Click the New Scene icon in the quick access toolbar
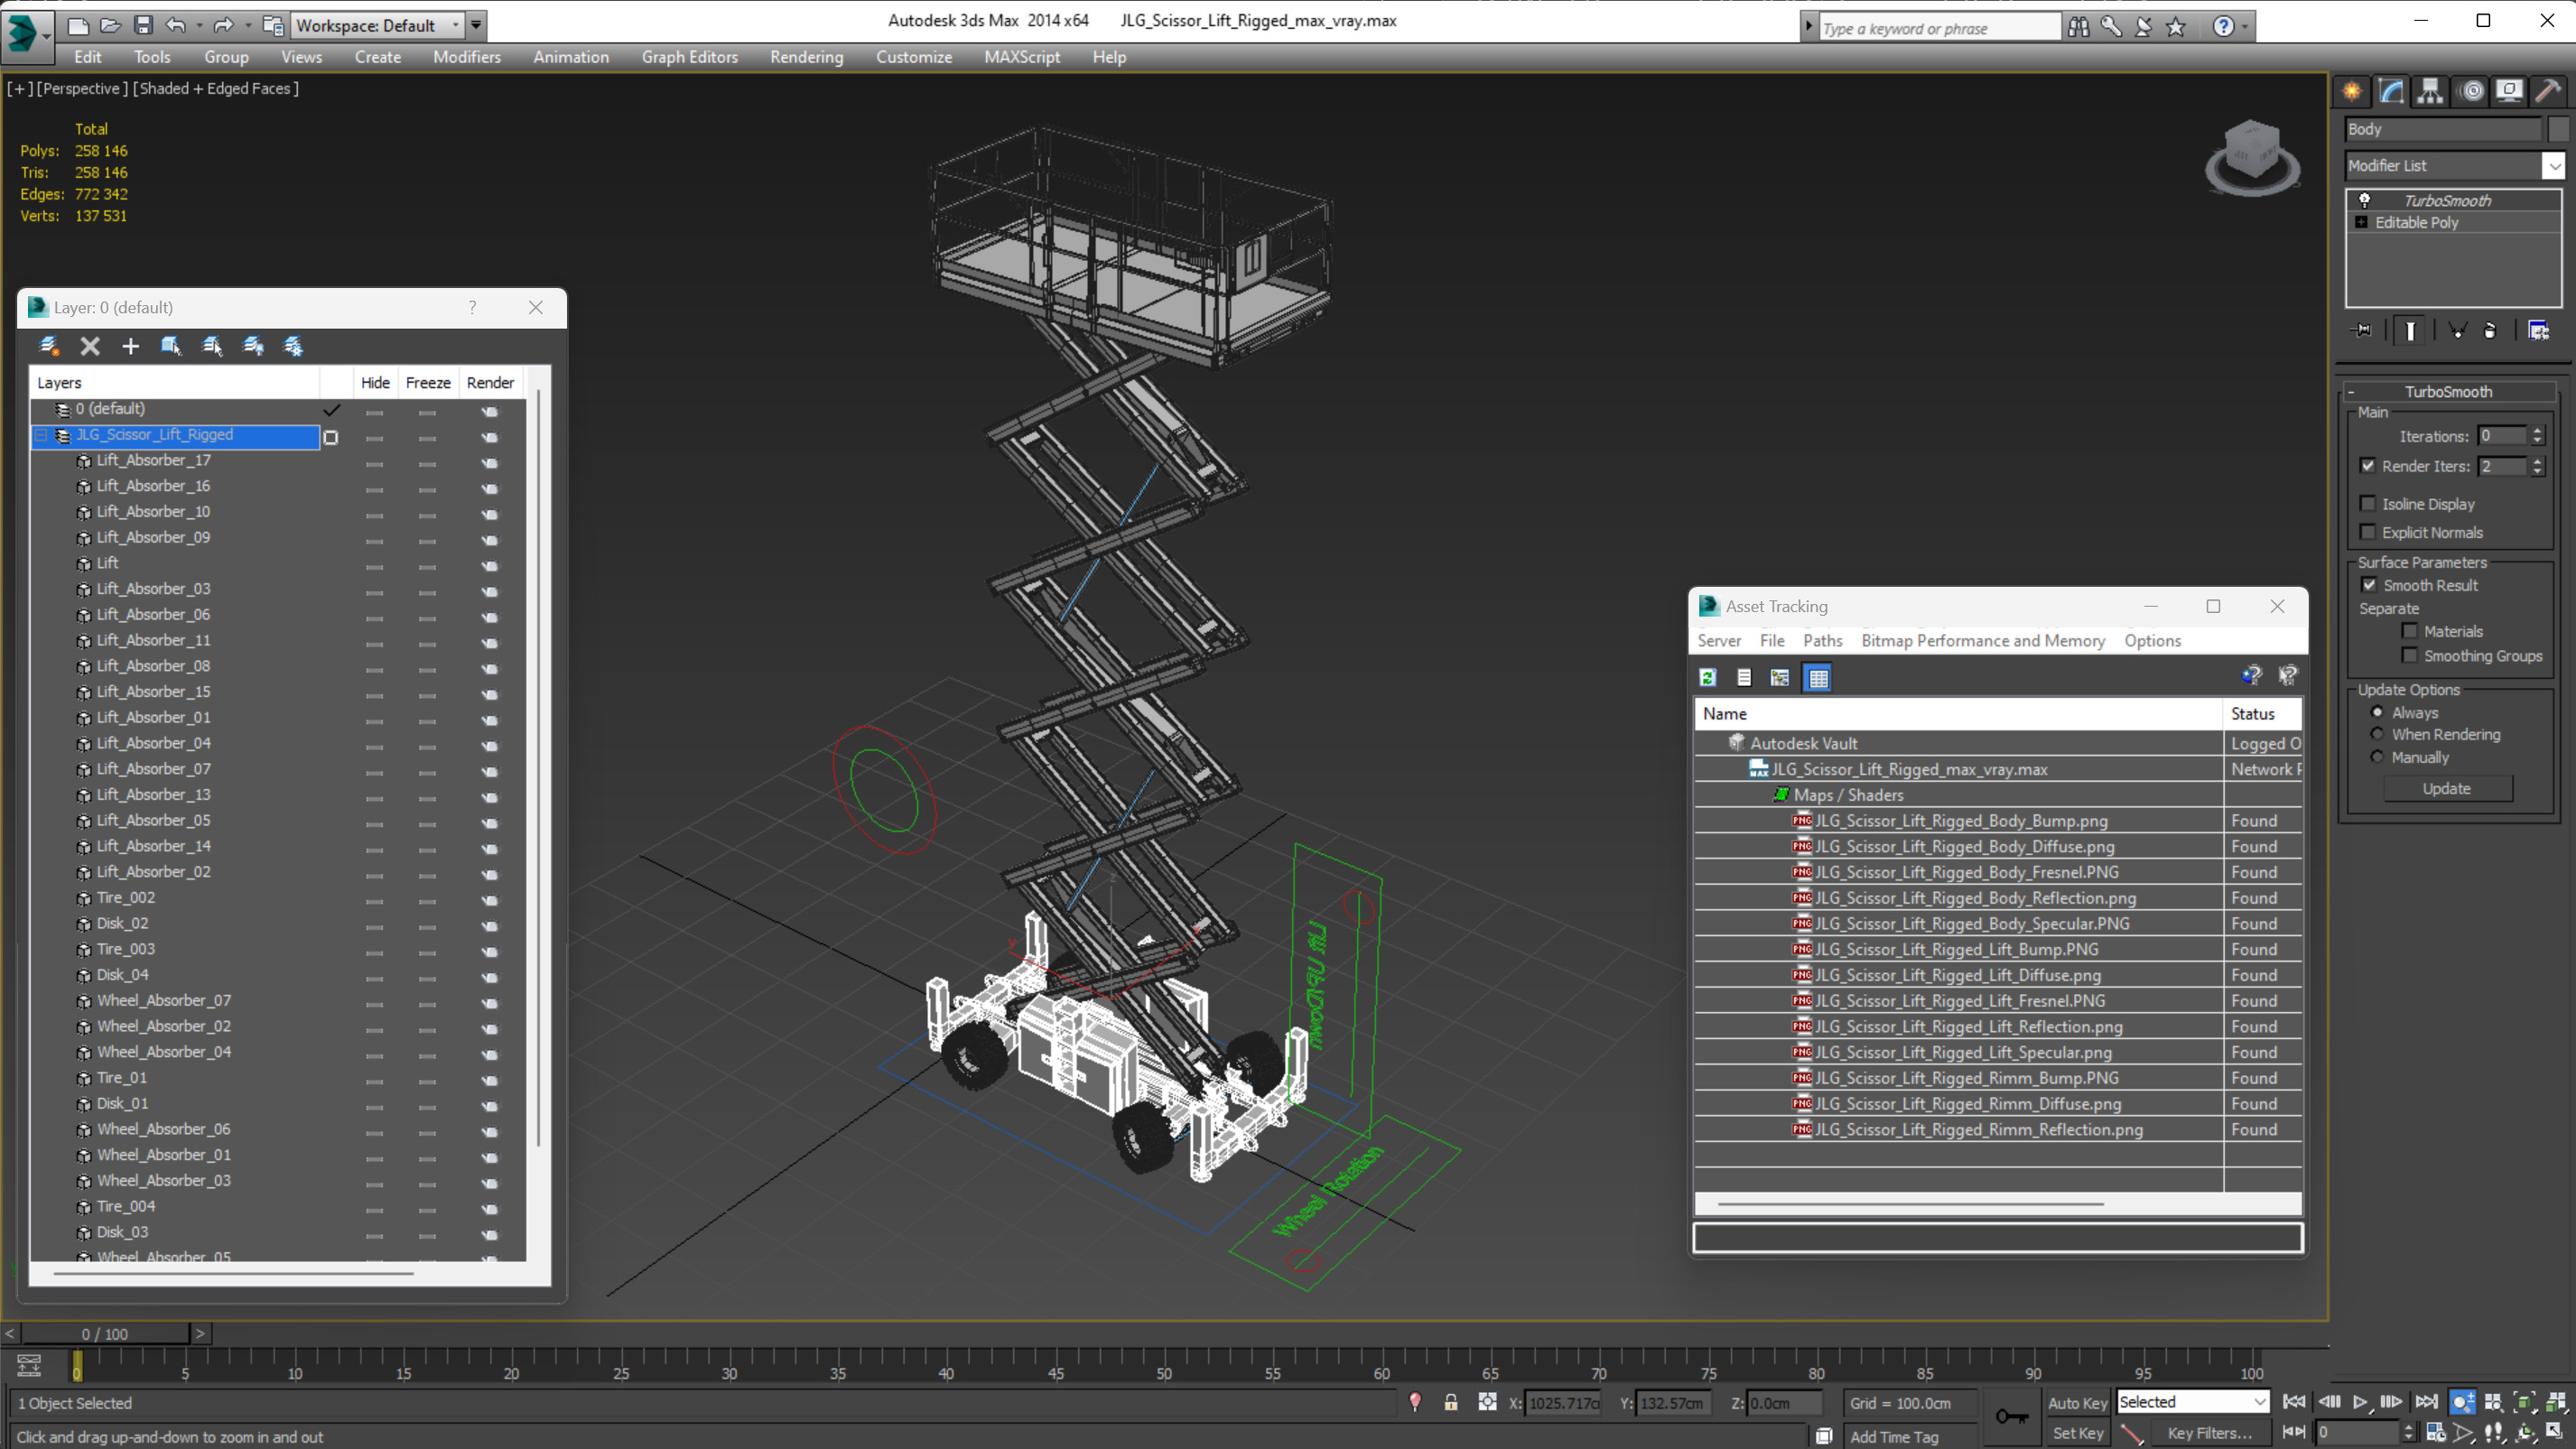Screen dimensions: 2576x1449 [78, 25]
